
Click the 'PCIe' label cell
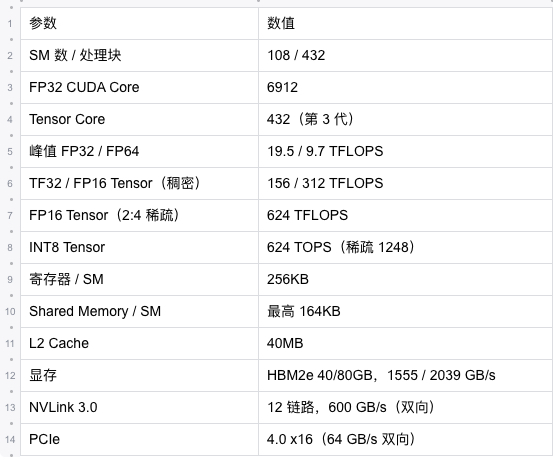(x=139, y=440)
